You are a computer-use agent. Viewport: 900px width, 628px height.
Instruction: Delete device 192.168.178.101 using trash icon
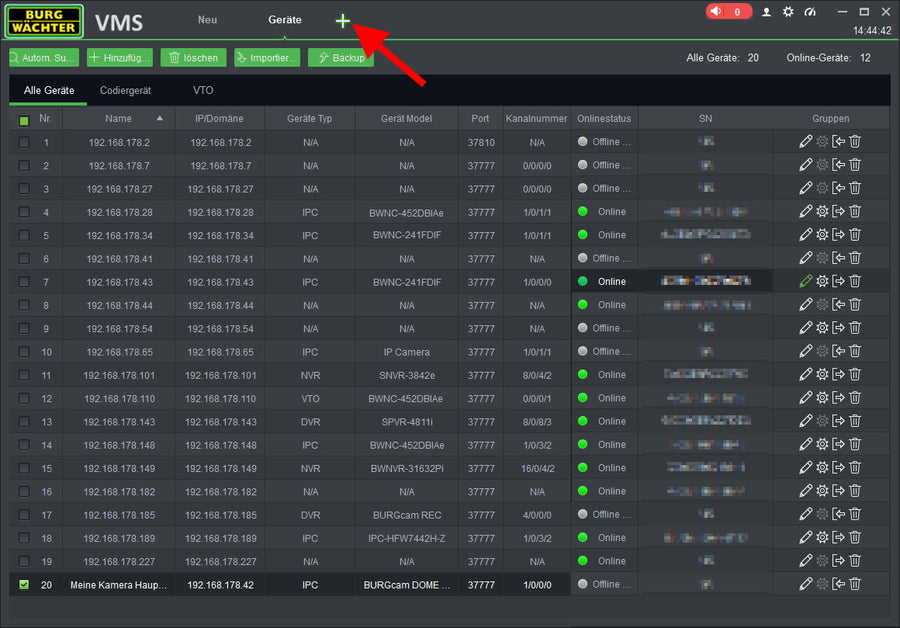pos(855,375)
